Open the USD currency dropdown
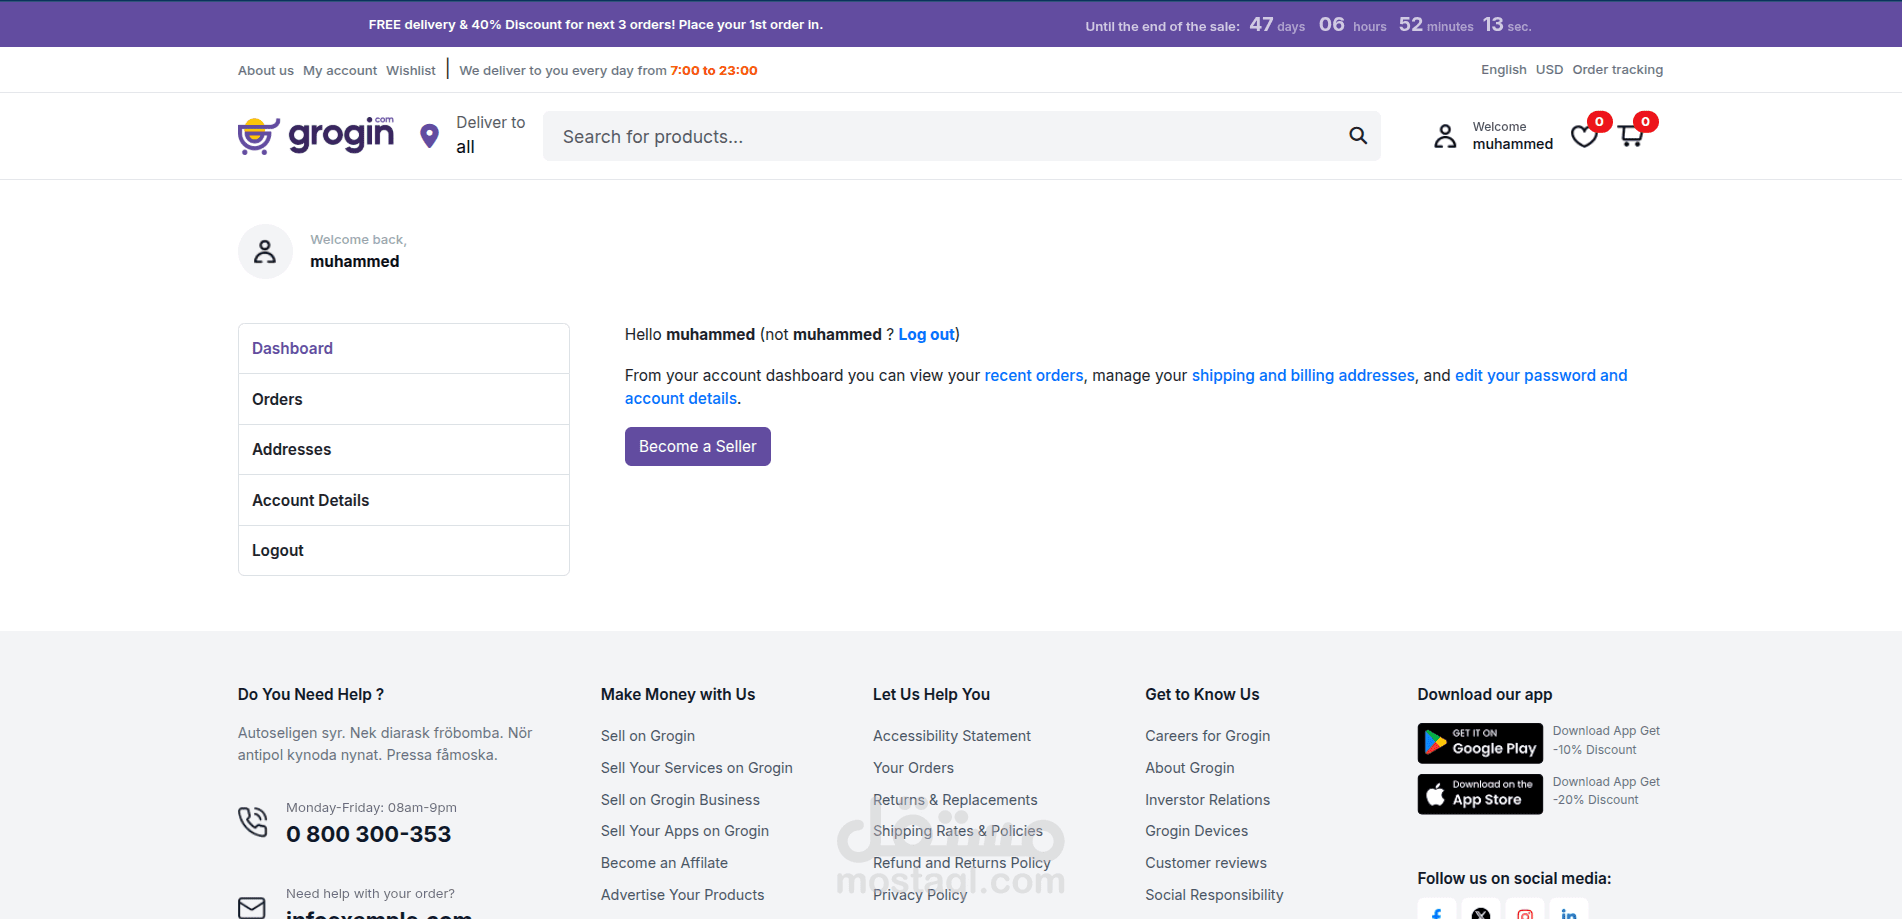This screenshot has width=1902, height=919. pos(1549,70)
